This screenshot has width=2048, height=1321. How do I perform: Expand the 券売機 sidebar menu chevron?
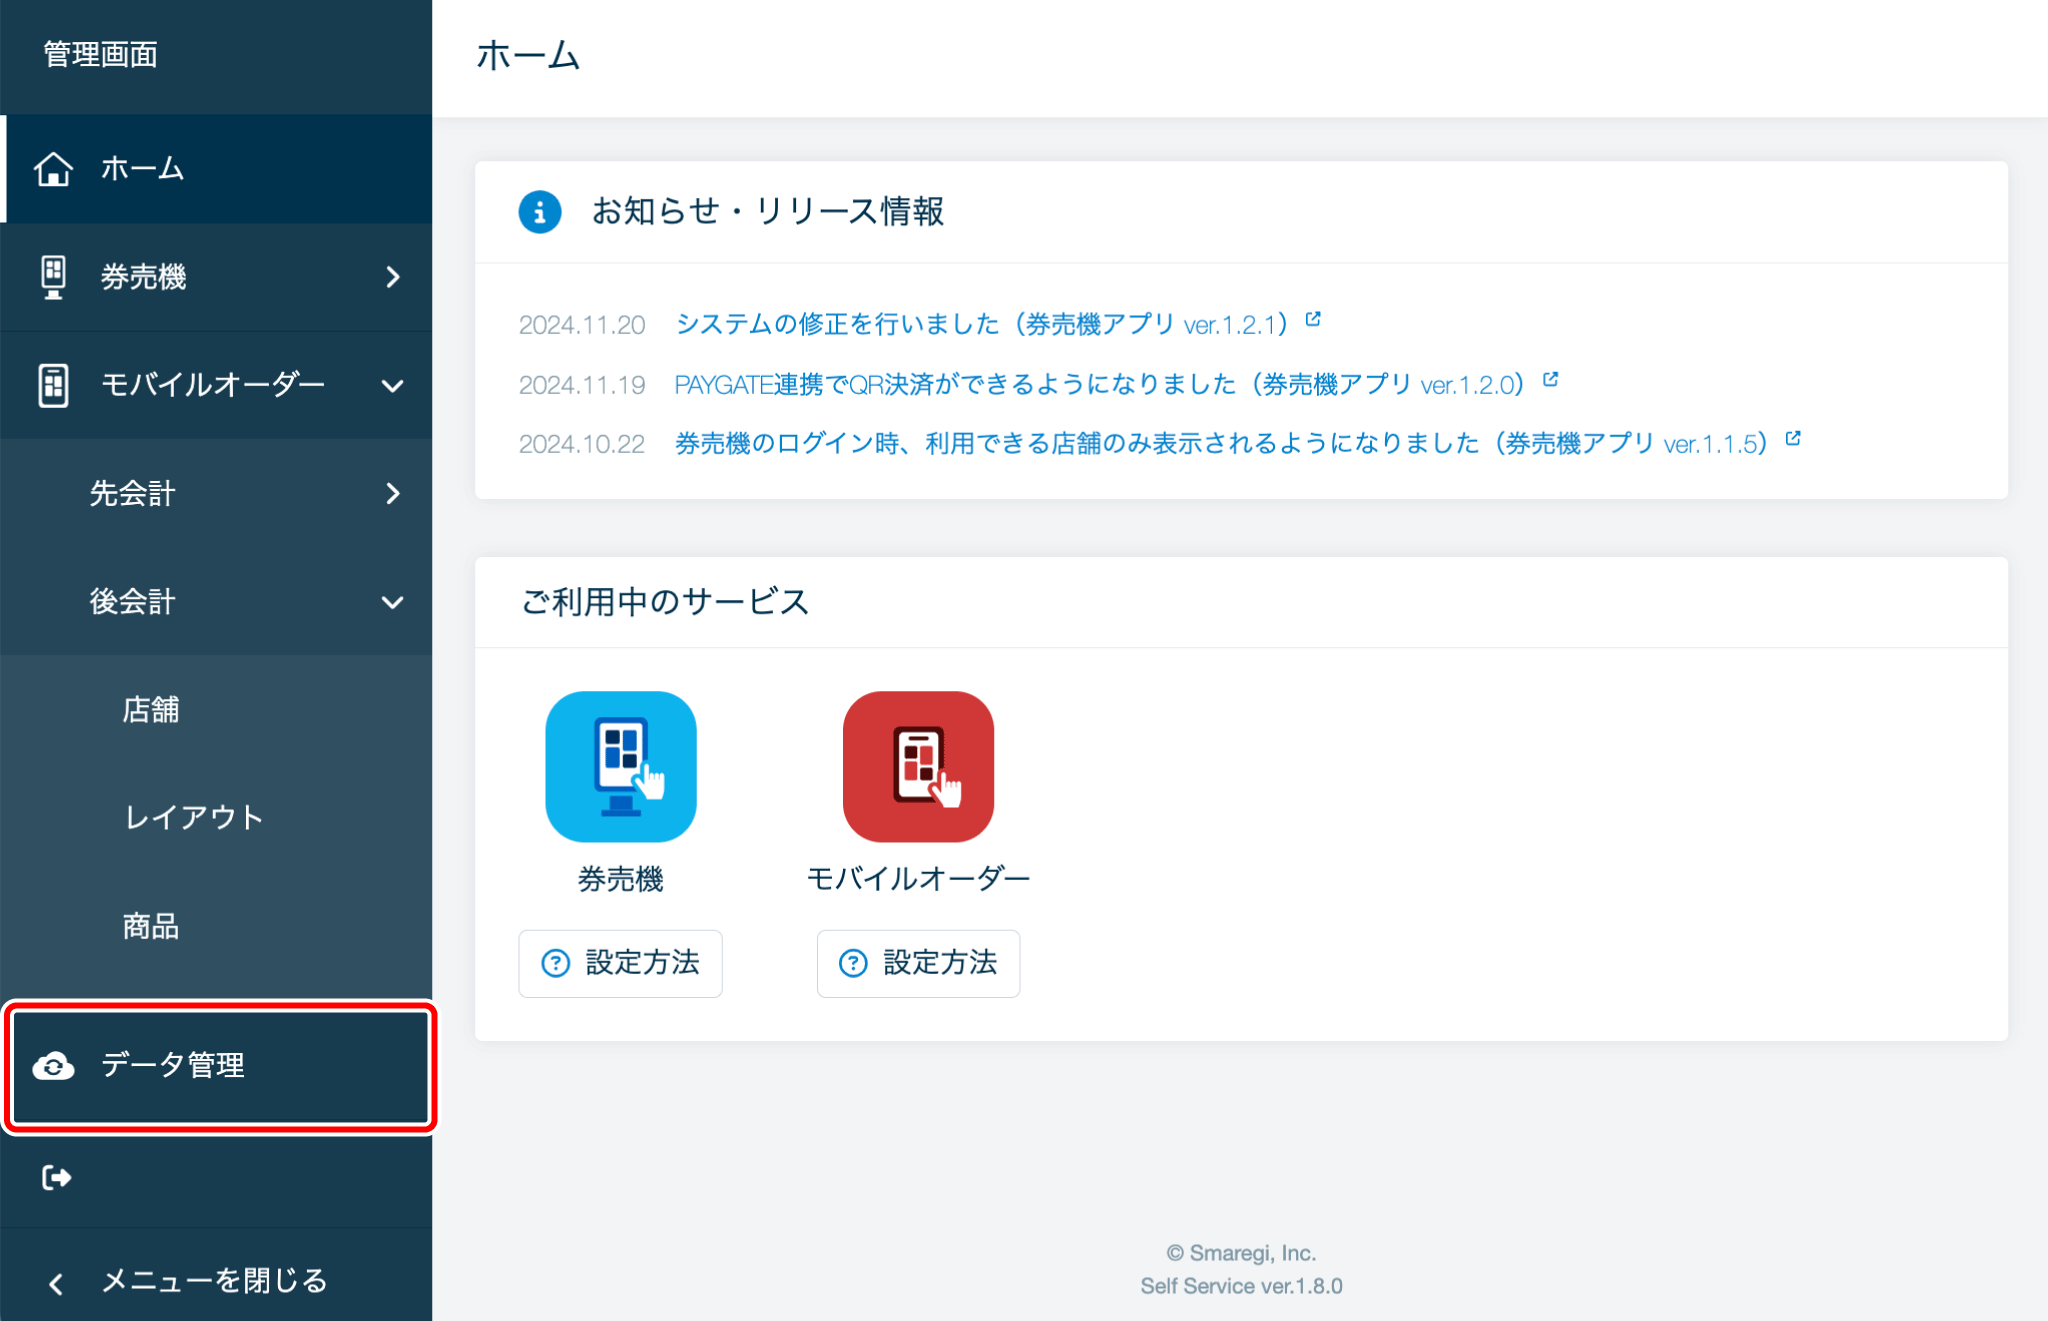tap(393, 277)
